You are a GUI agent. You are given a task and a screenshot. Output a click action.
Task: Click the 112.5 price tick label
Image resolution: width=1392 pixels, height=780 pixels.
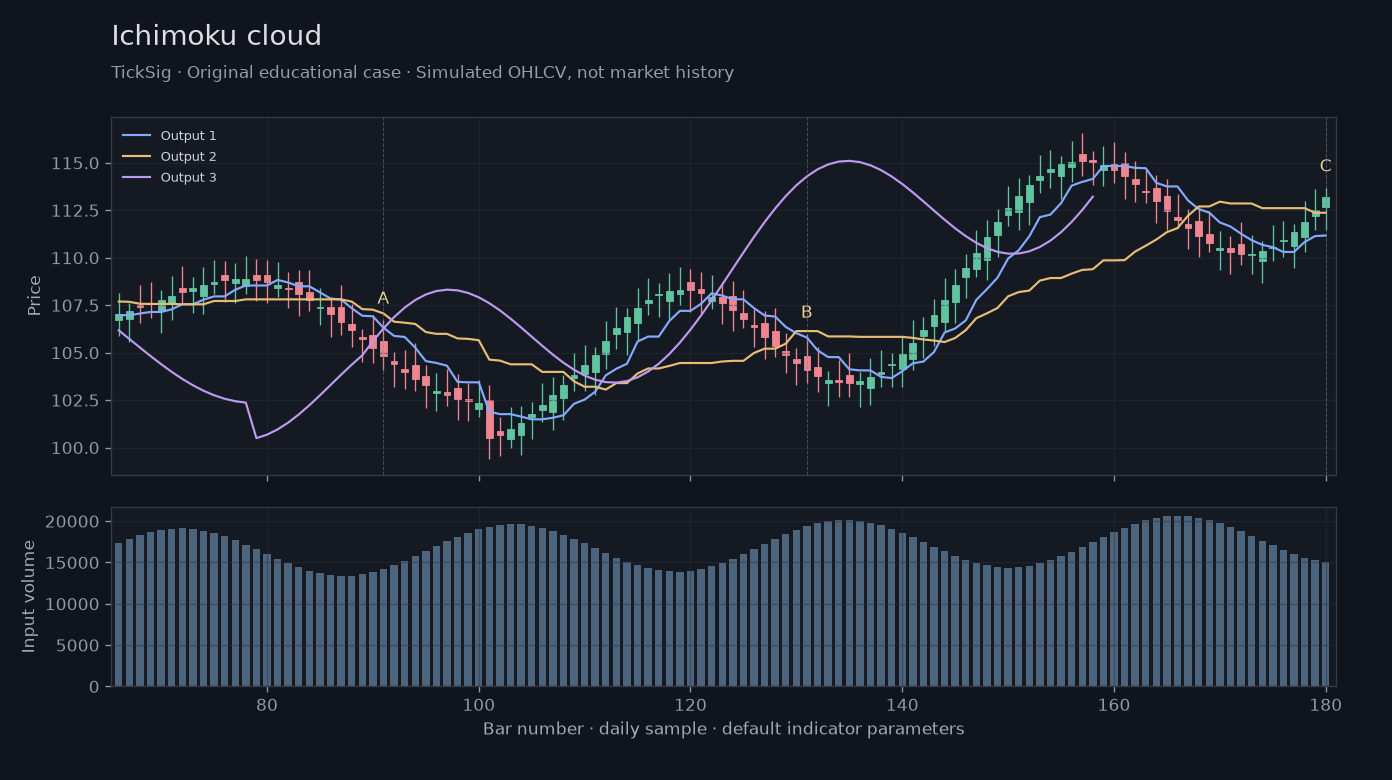pyautogui.click(x=76, y=211)
